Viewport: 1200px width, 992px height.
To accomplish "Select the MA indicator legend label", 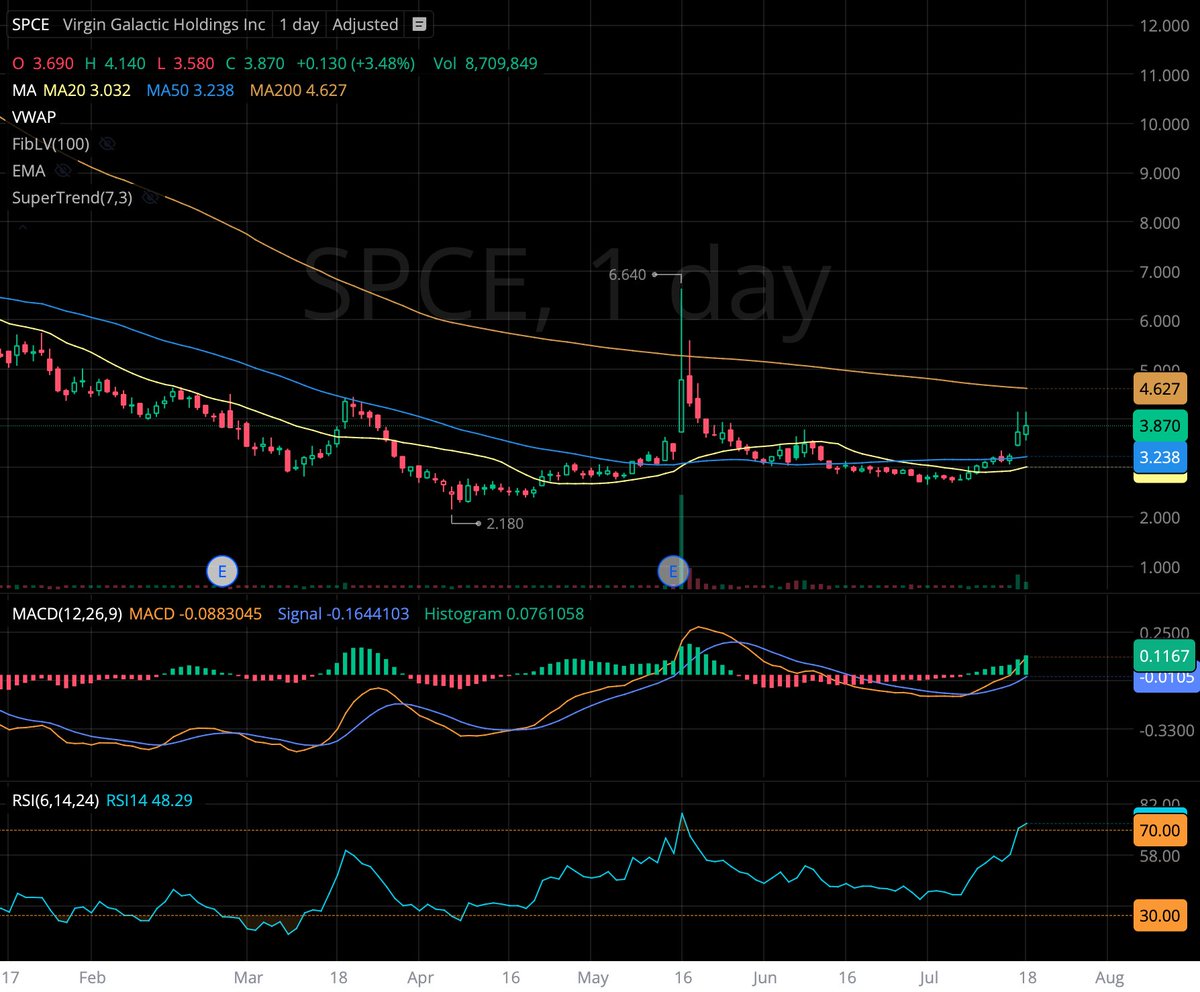I will [x=23, y=90].
